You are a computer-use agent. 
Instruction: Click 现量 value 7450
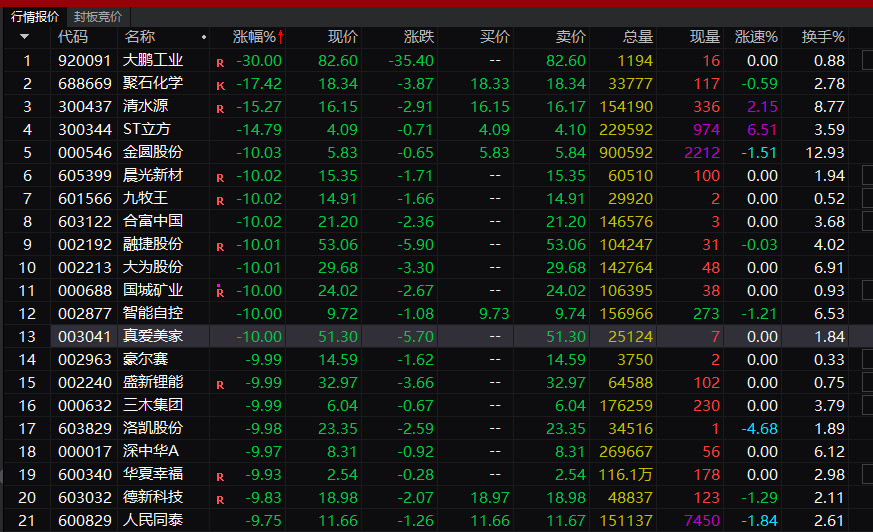tap(702, 521)
